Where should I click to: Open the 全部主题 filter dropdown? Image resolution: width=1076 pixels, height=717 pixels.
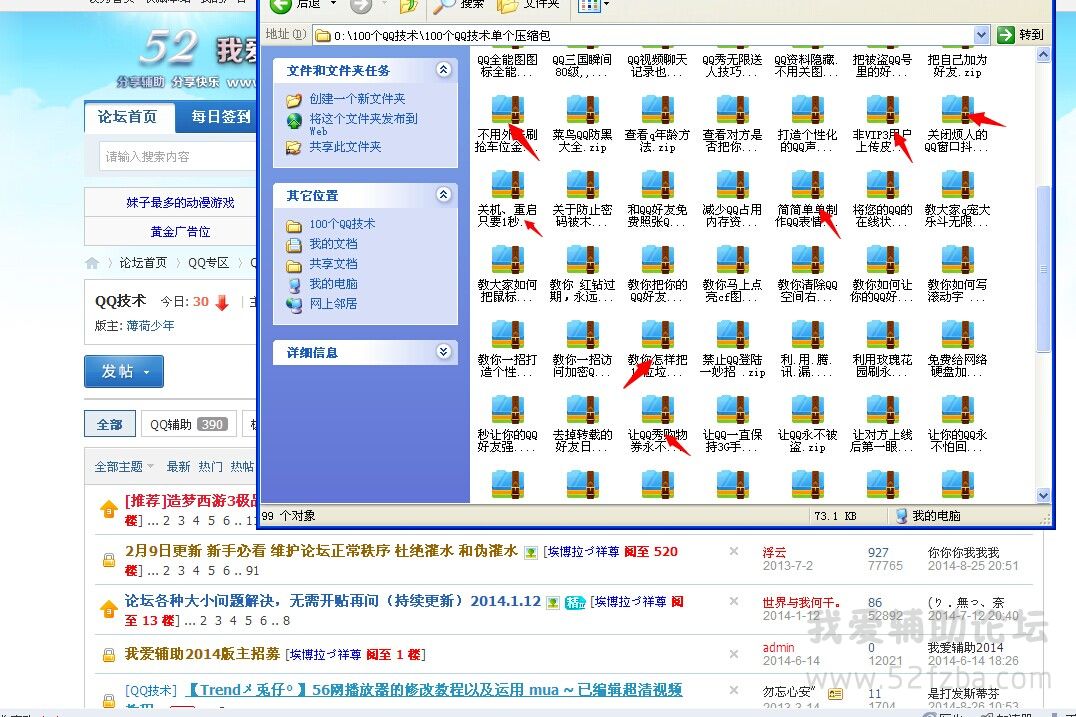pyautogui.click(x=124, y=467)
